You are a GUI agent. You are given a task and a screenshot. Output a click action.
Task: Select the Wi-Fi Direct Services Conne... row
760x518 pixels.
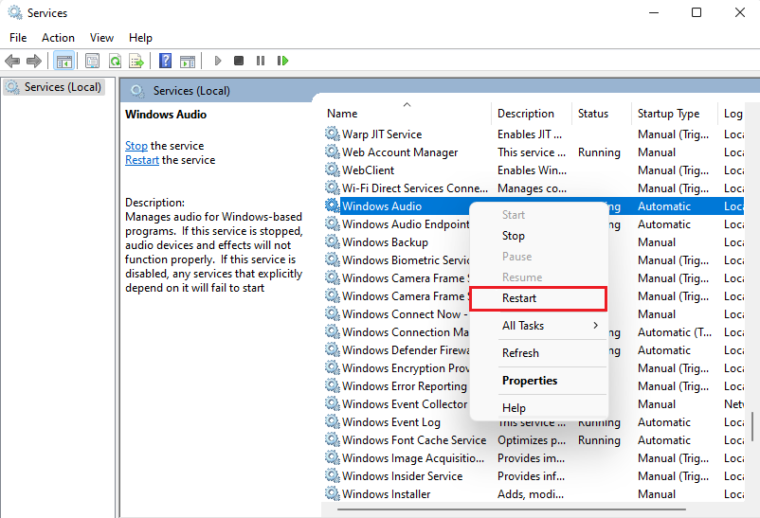[533, 188]
